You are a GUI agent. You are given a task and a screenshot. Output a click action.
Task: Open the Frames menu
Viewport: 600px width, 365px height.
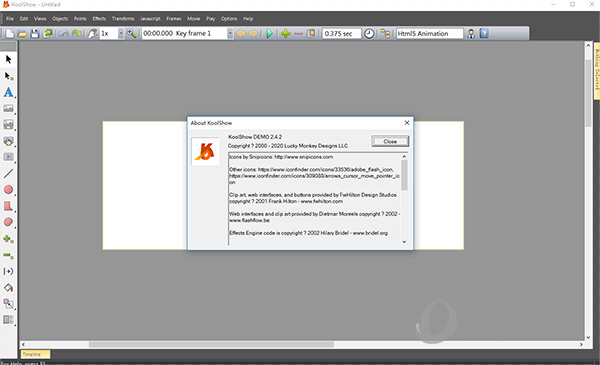(x=174, y=19)
